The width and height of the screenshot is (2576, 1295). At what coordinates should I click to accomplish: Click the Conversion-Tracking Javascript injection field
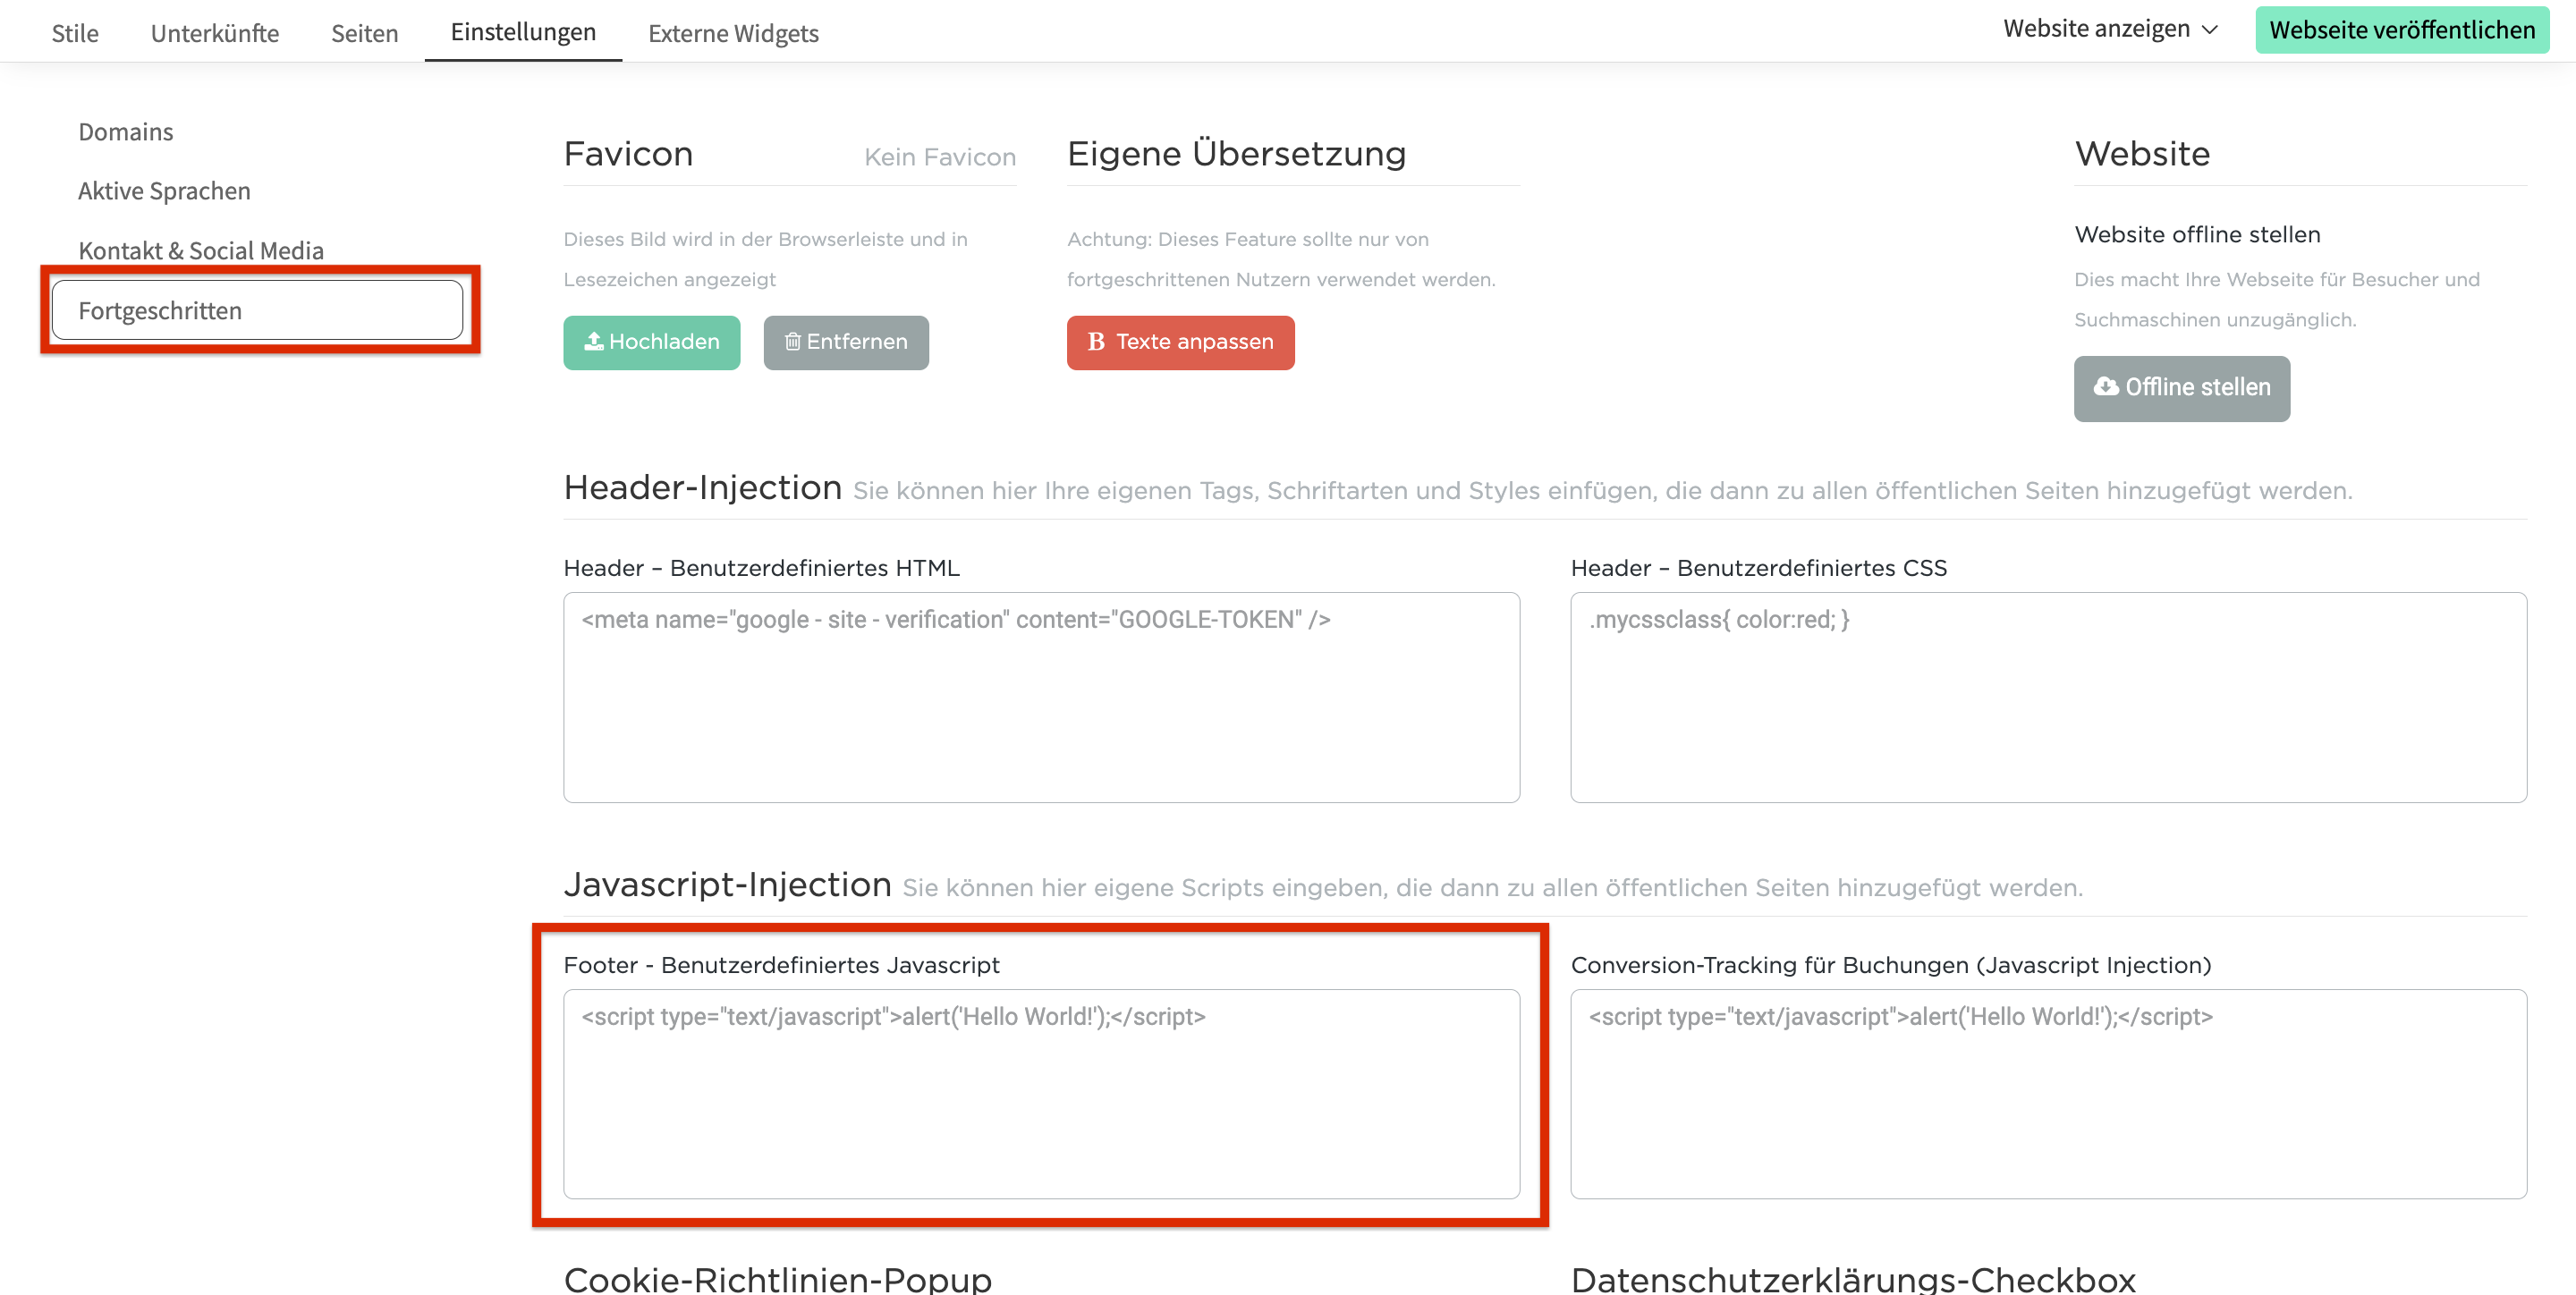tap(2048, 1094)
